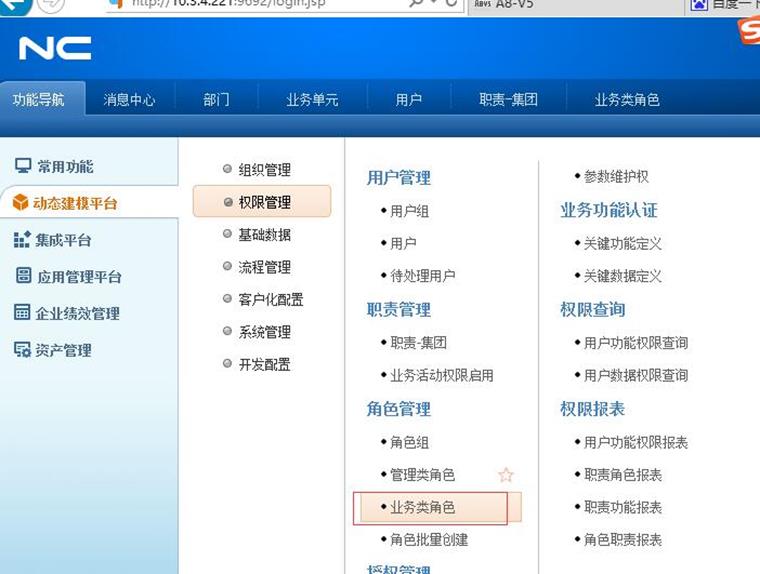Screen dimensions: 760x574
Task: Click the NC logo in header
Action: [55, 48]
